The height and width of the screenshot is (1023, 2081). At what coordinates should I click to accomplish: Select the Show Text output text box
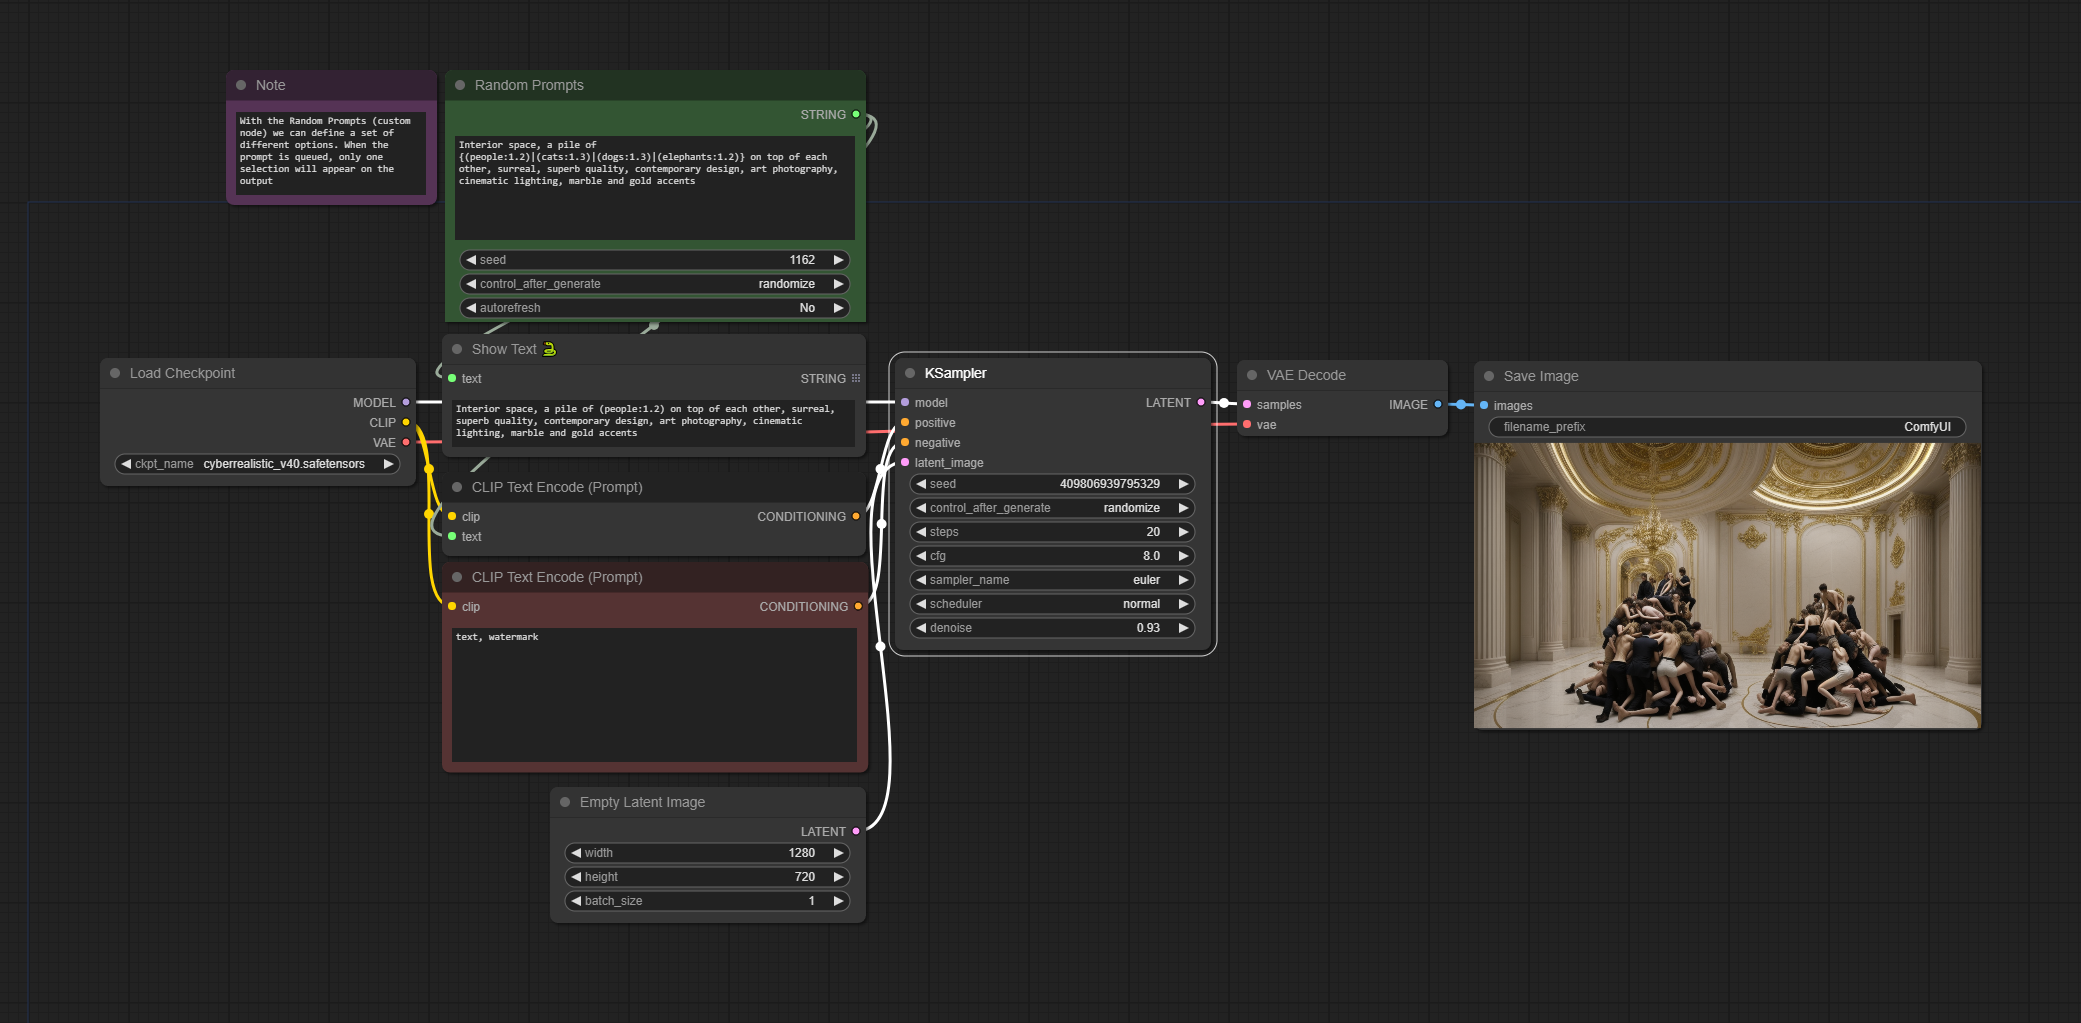click(x=654, y=421)
